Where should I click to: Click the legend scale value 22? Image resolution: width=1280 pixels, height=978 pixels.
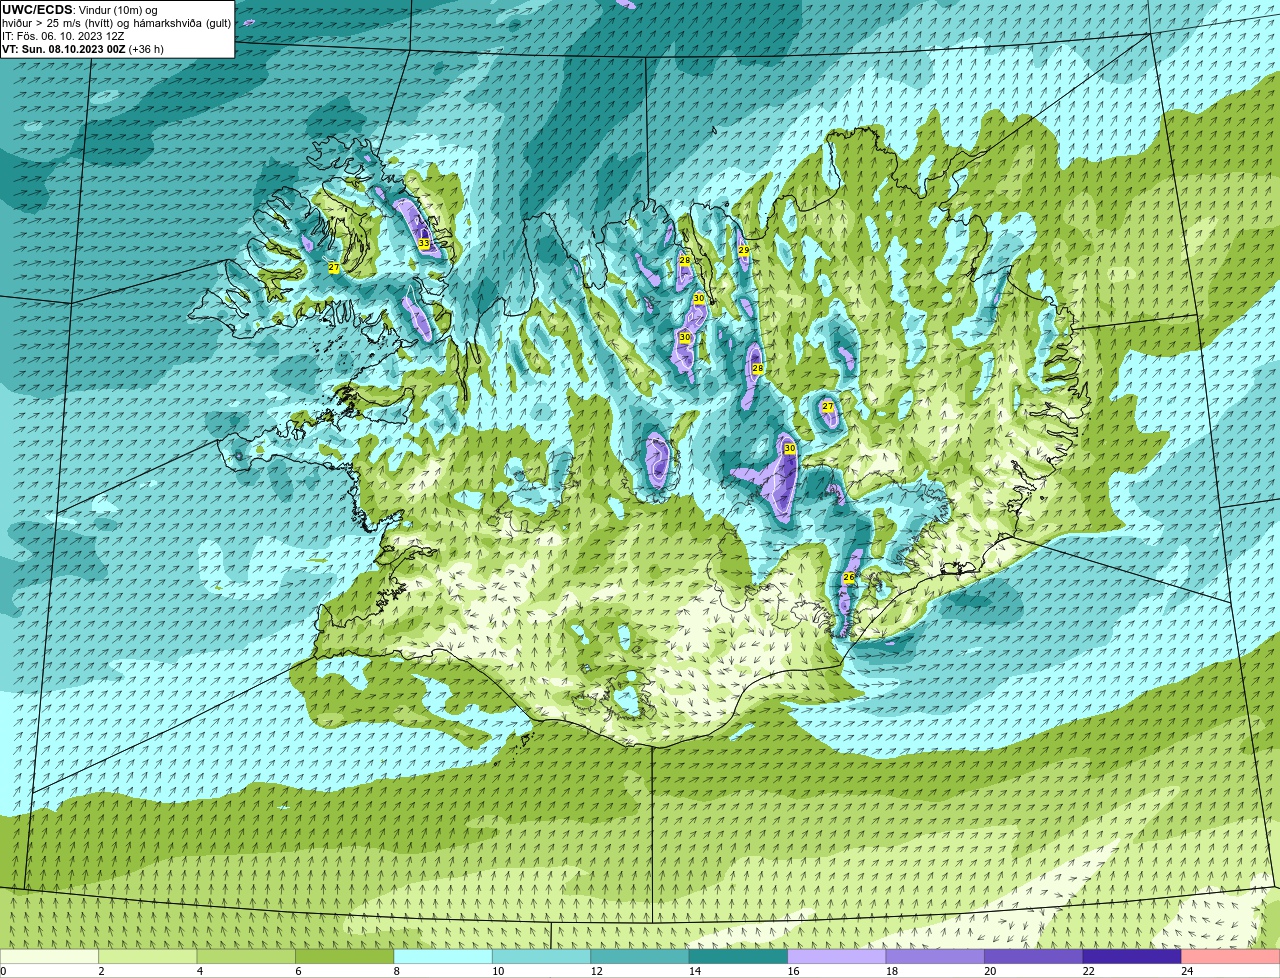pyautogui.click(x=1088, y=971)
